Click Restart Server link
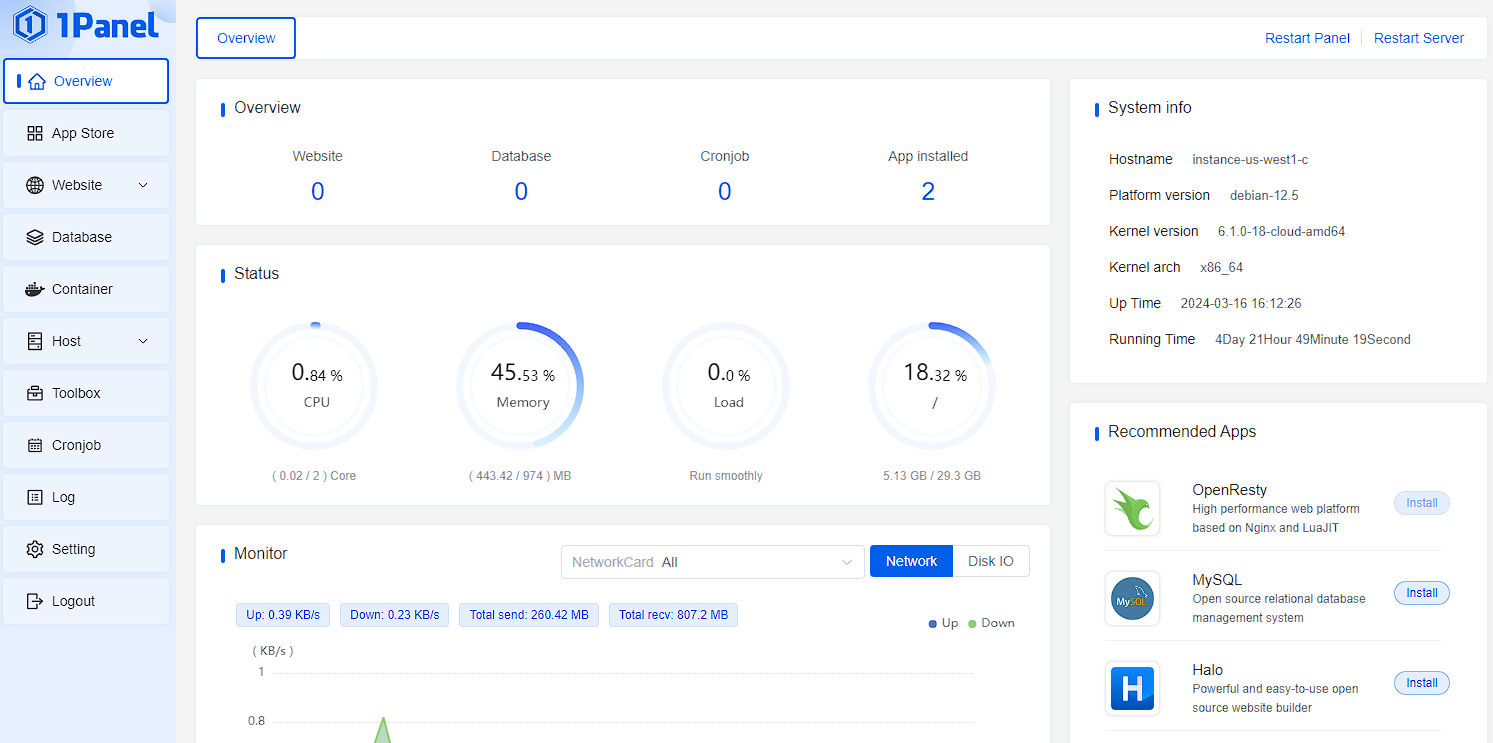Image resolution: width=1493 pixels, height=743 pixels. [1418, 38]
